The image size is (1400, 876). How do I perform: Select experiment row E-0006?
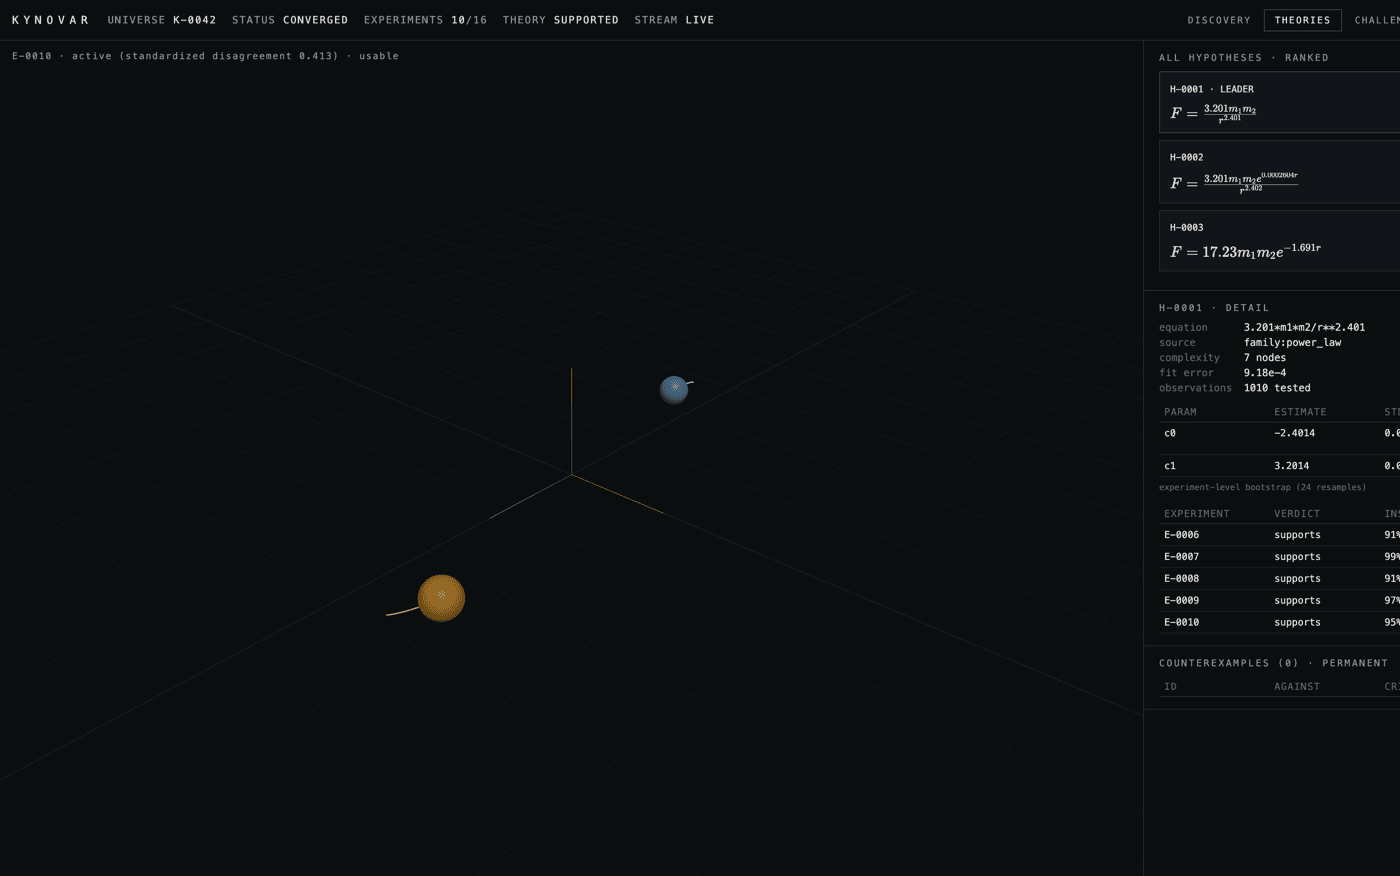1279,535
